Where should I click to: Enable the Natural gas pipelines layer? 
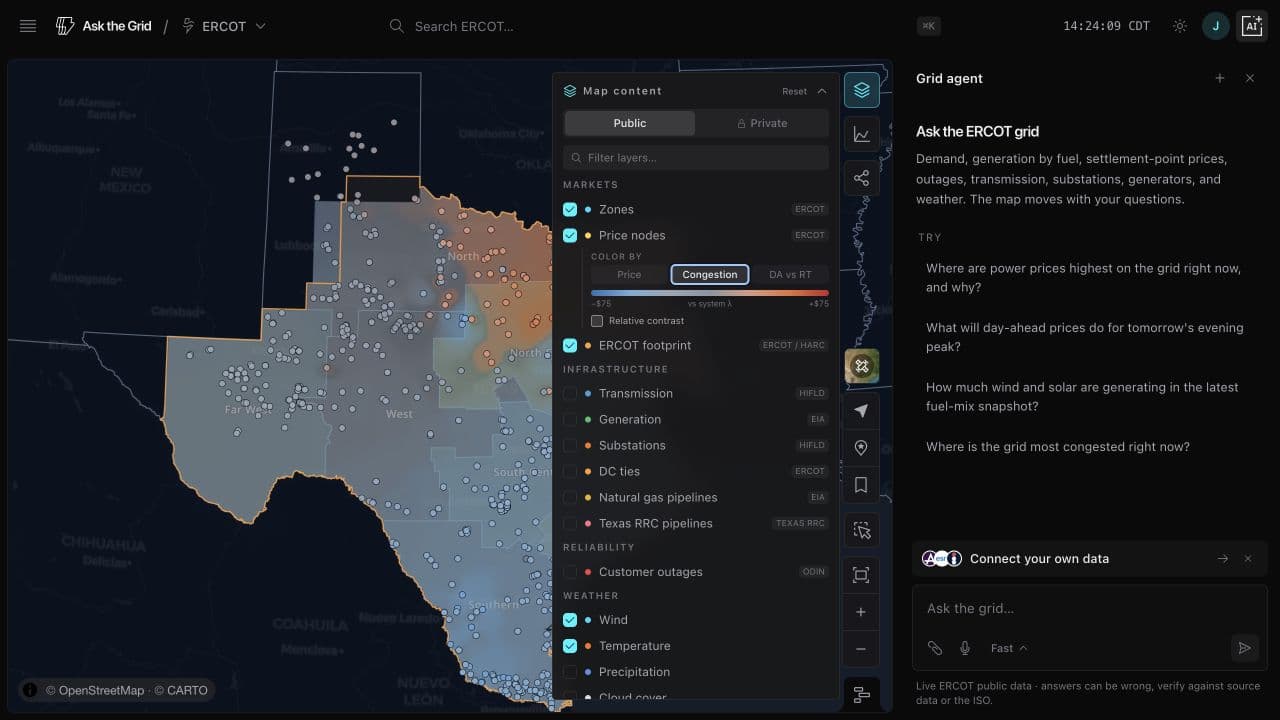coord(570,497)
